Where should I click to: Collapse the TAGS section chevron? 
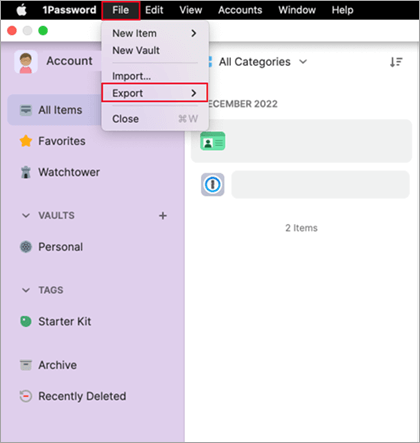(x=26, y=290)
